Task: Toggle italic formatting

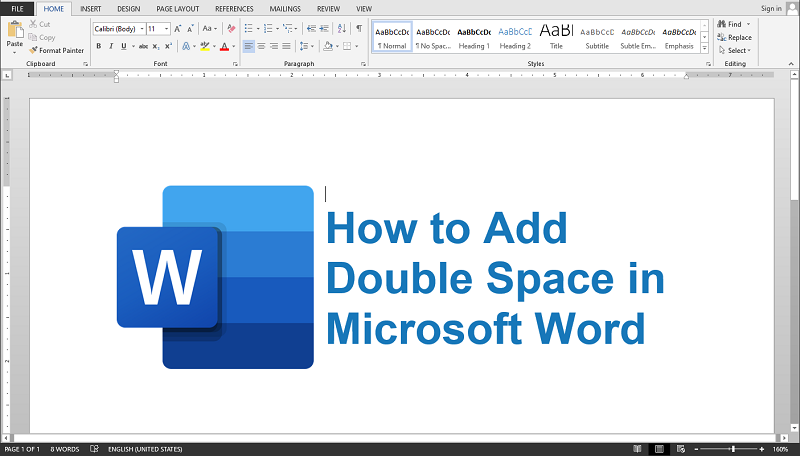Action: pos(111,46)
